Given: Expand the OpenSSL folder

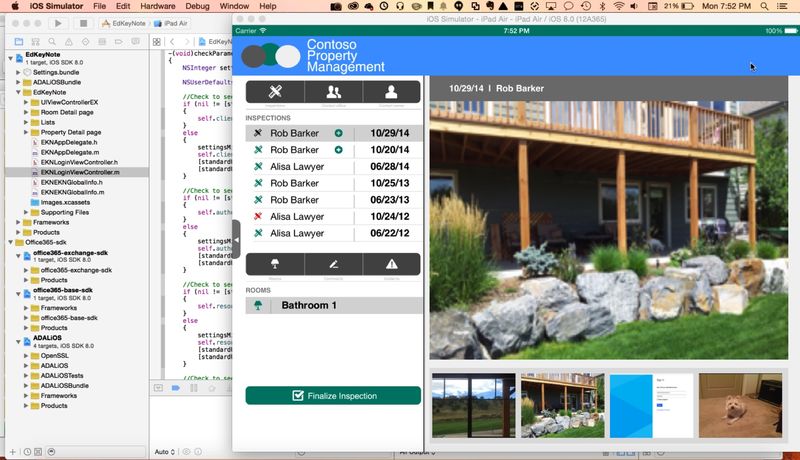Looking at the screenshot, I should tap(26, 355).
